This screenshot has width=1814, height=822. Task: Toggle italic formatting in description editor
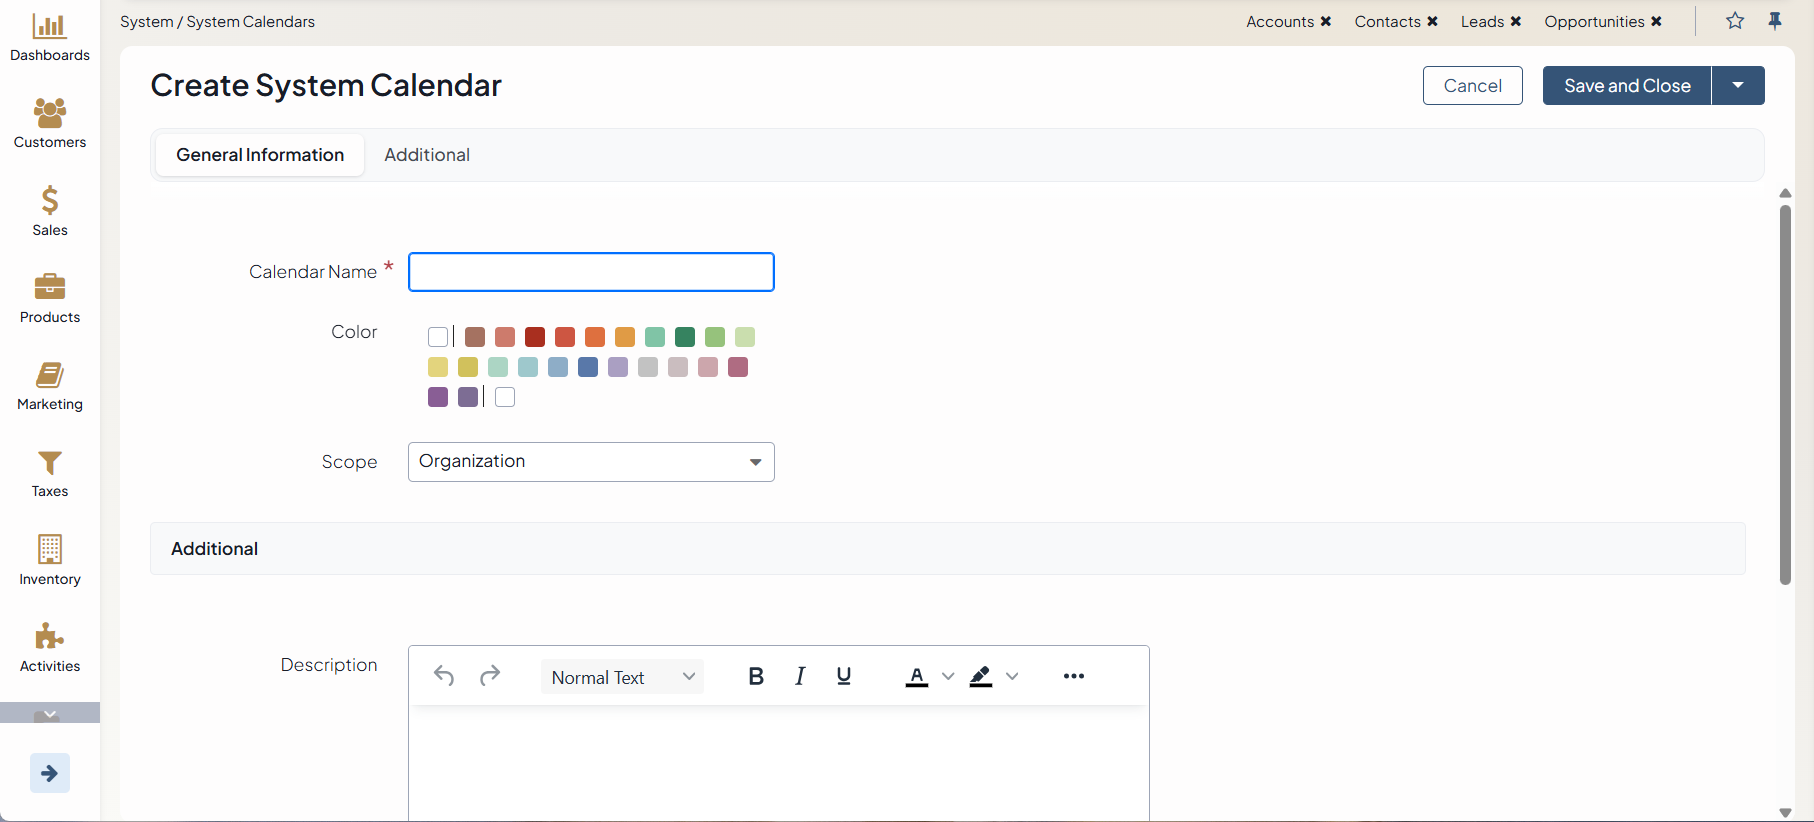(x=800, y=677)
